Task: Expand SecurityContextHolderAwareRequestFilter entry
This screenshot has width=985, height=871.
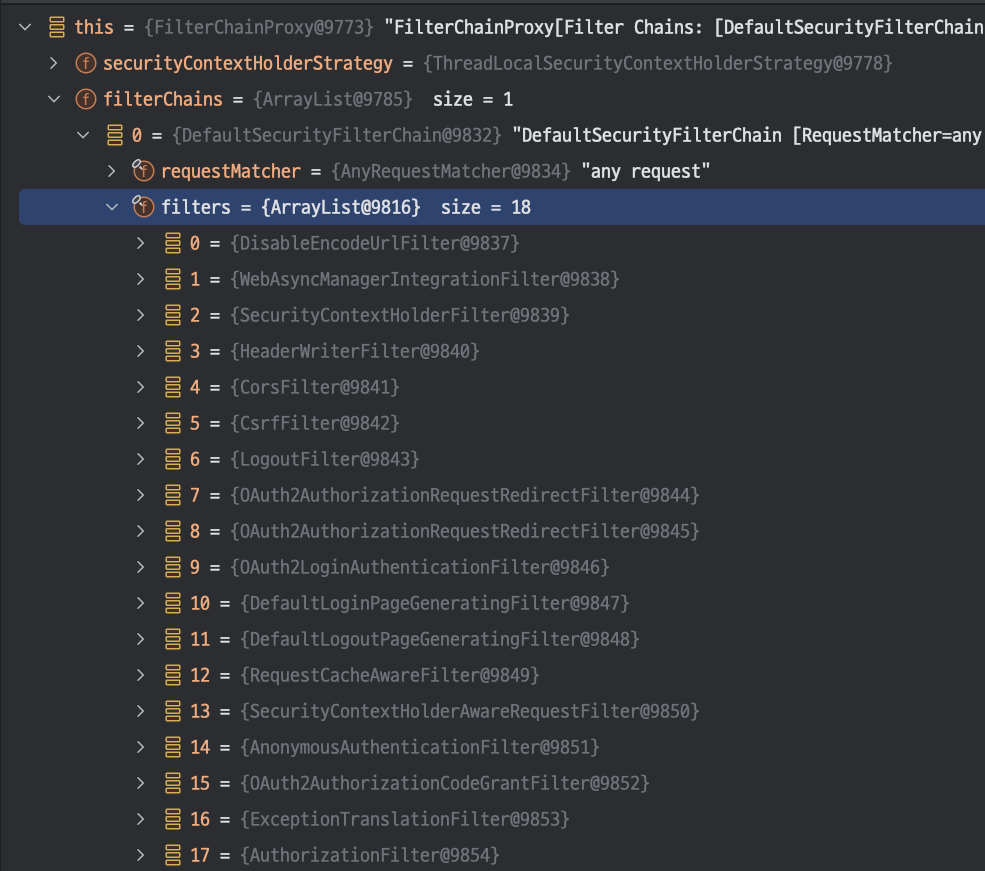Action: point(141,711)
